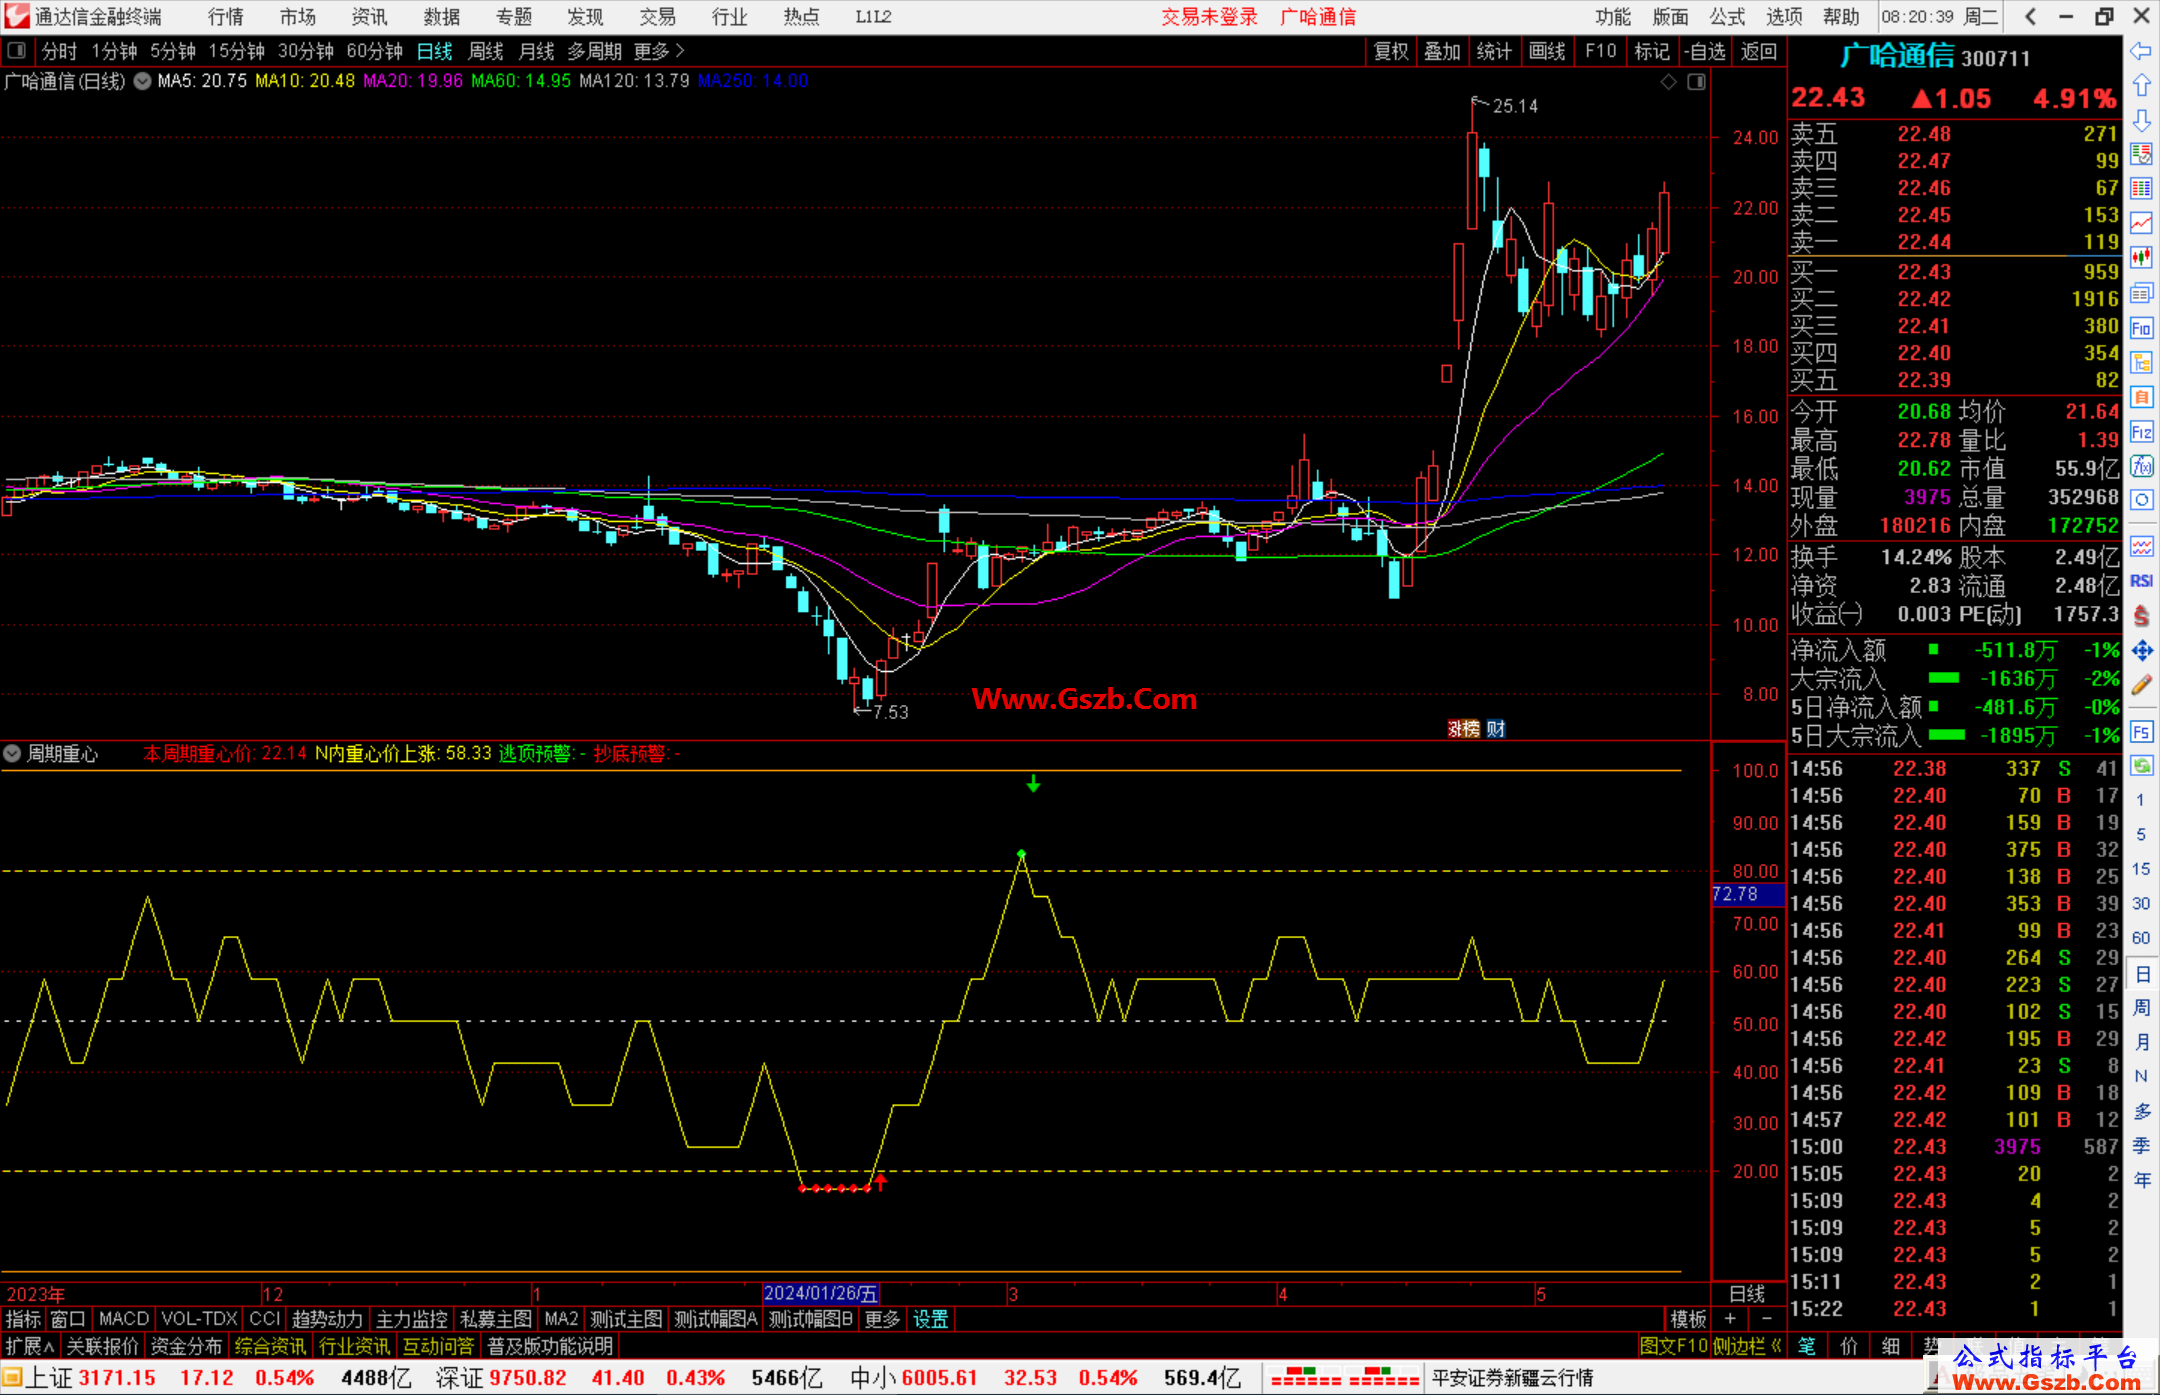This screenshot has height=1395, width=2160.
Task: Collapse the 侧边栏 side panel
Action: click(x=1747, y=1346)
